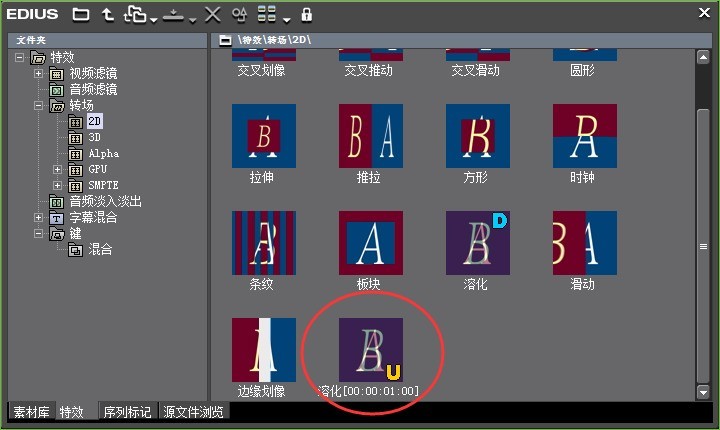Click the hide folder view icon
720x430 pixels.
[x=81, y=14]
